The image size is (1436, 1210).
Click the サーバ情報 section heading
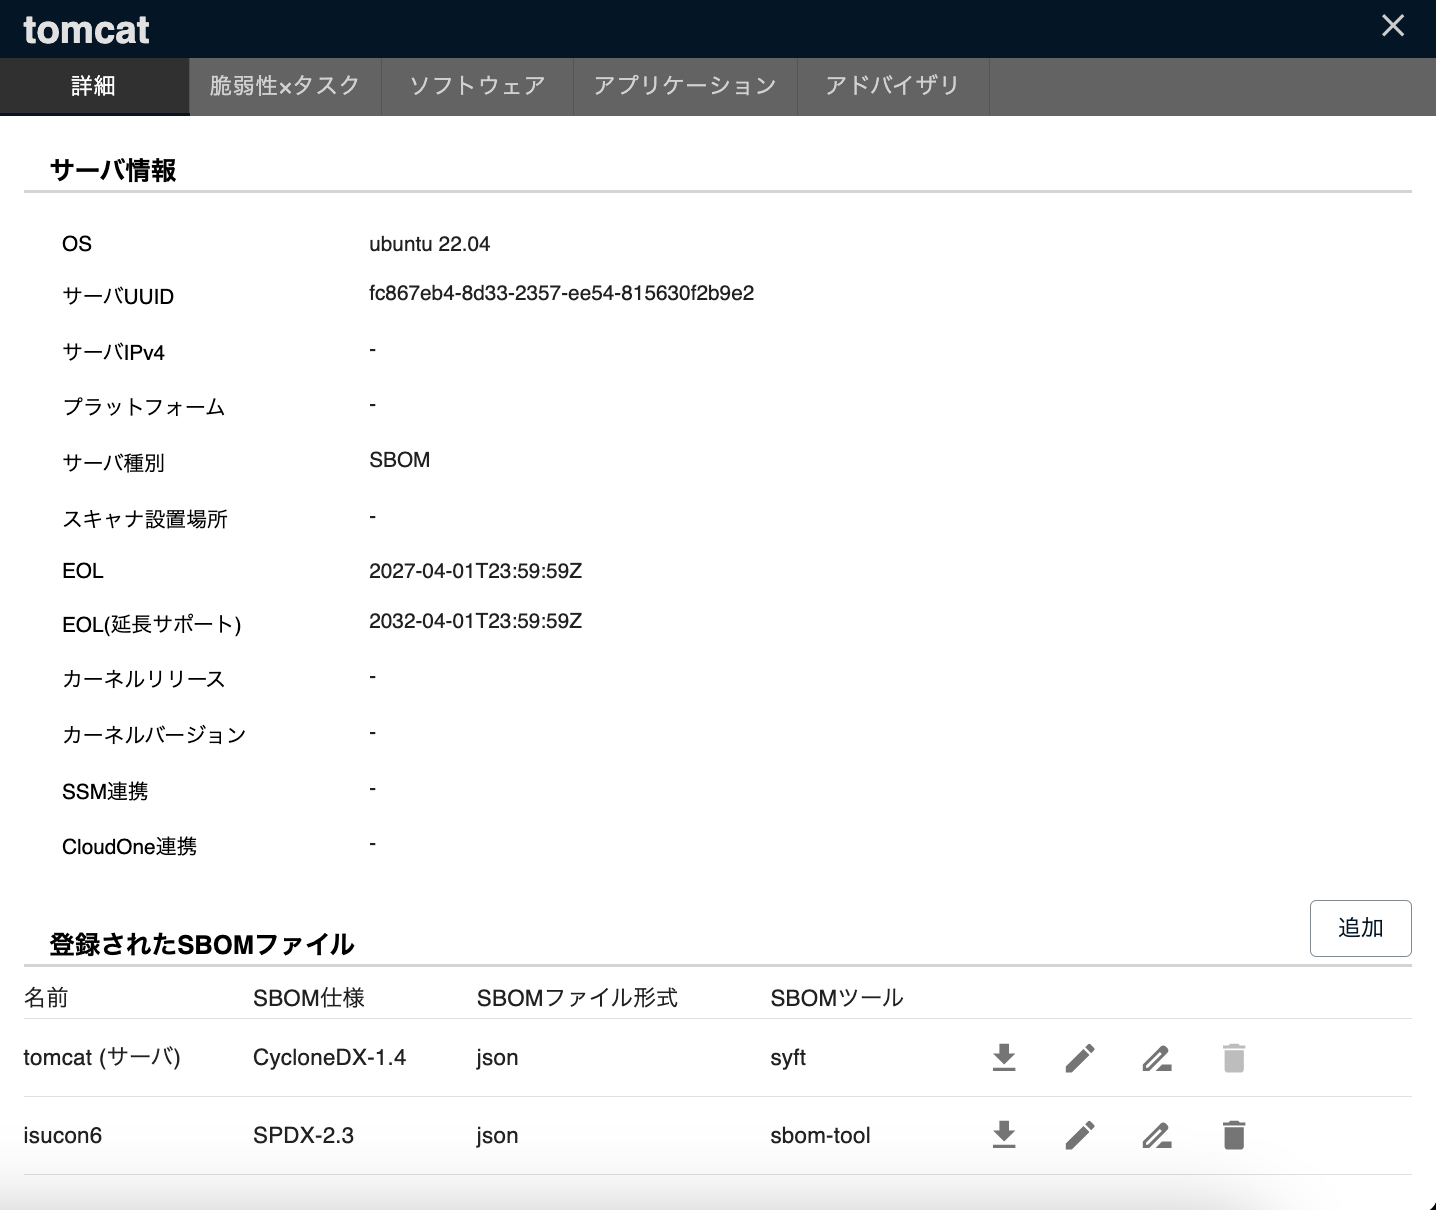pyautogui.click(x=113, y=170)
